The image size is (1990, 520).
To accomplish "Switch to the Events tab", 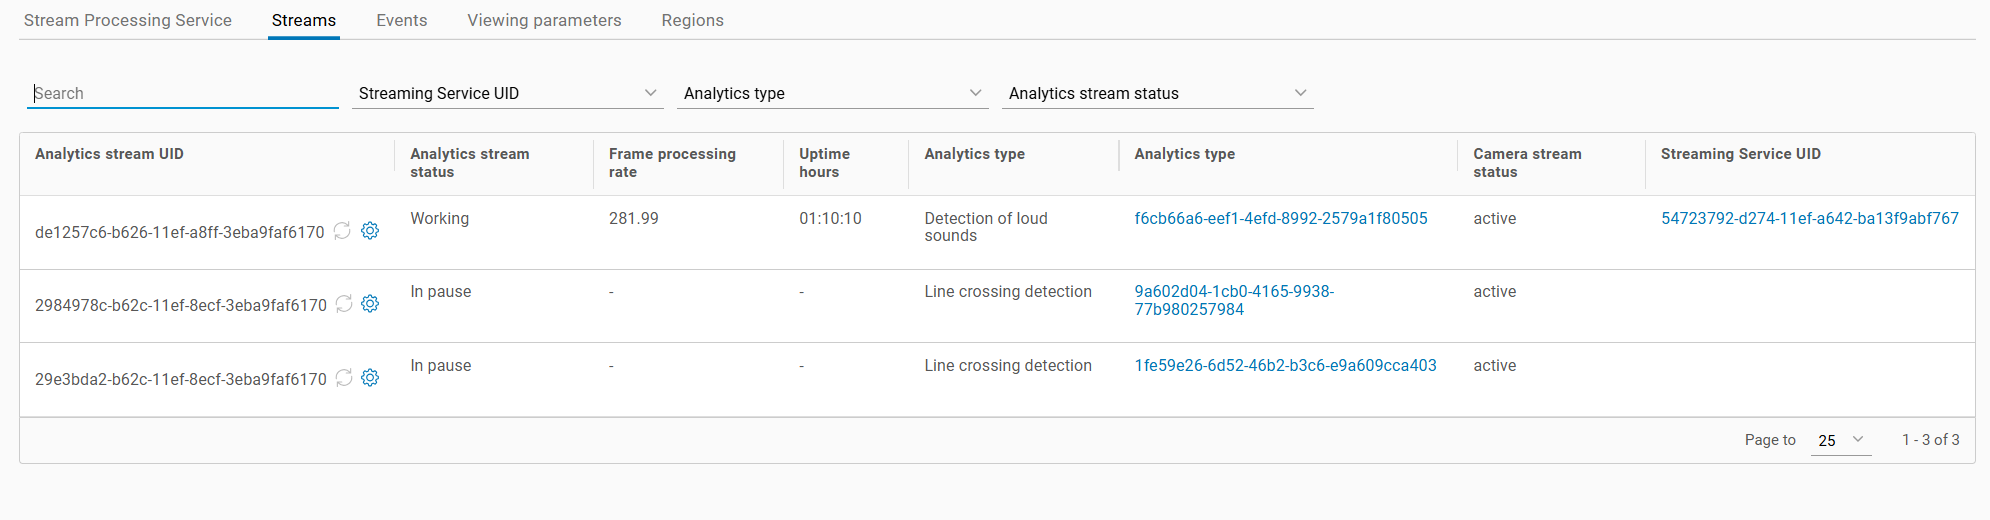I will tap(401, 20).
